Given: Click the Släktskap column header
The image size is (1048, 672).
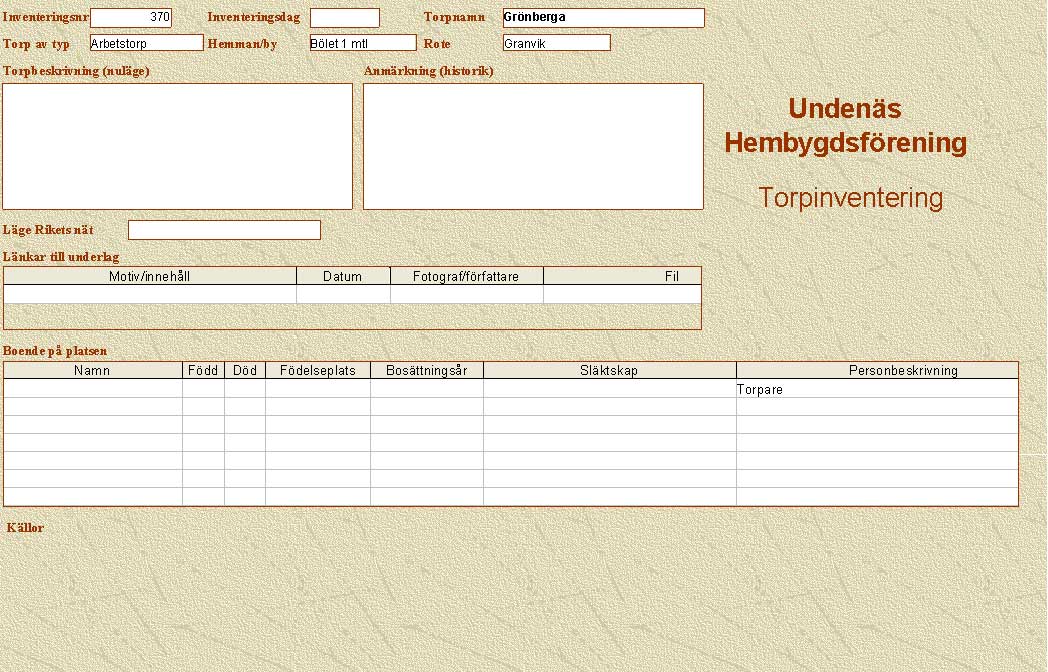Looking at the screenshot, I should (x=609, y=370).
